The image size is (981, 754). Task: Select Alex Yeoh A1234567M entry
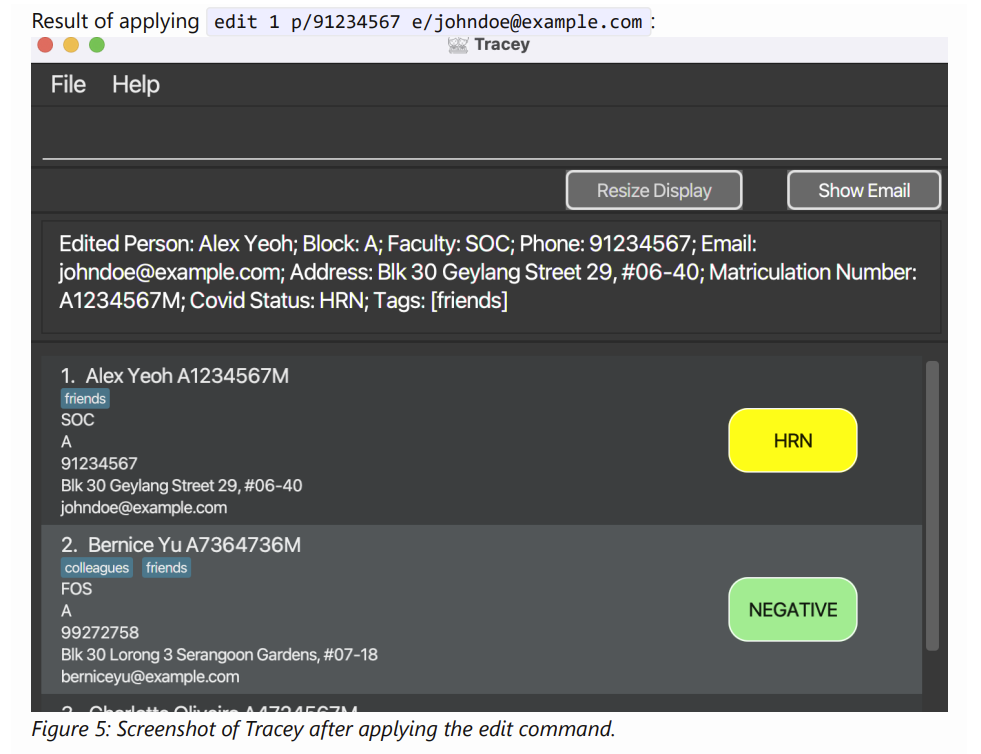click(x=481, y=441)
